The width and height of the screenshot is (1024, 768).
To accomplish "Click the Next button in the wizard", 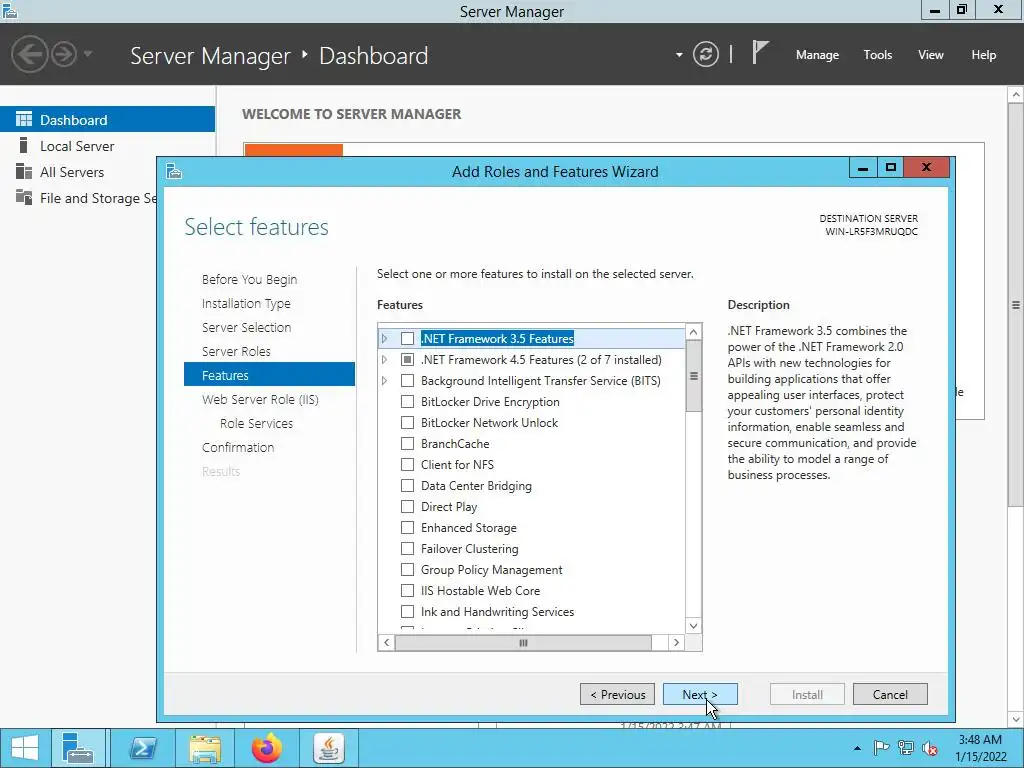I will click(x=700, y=694).
